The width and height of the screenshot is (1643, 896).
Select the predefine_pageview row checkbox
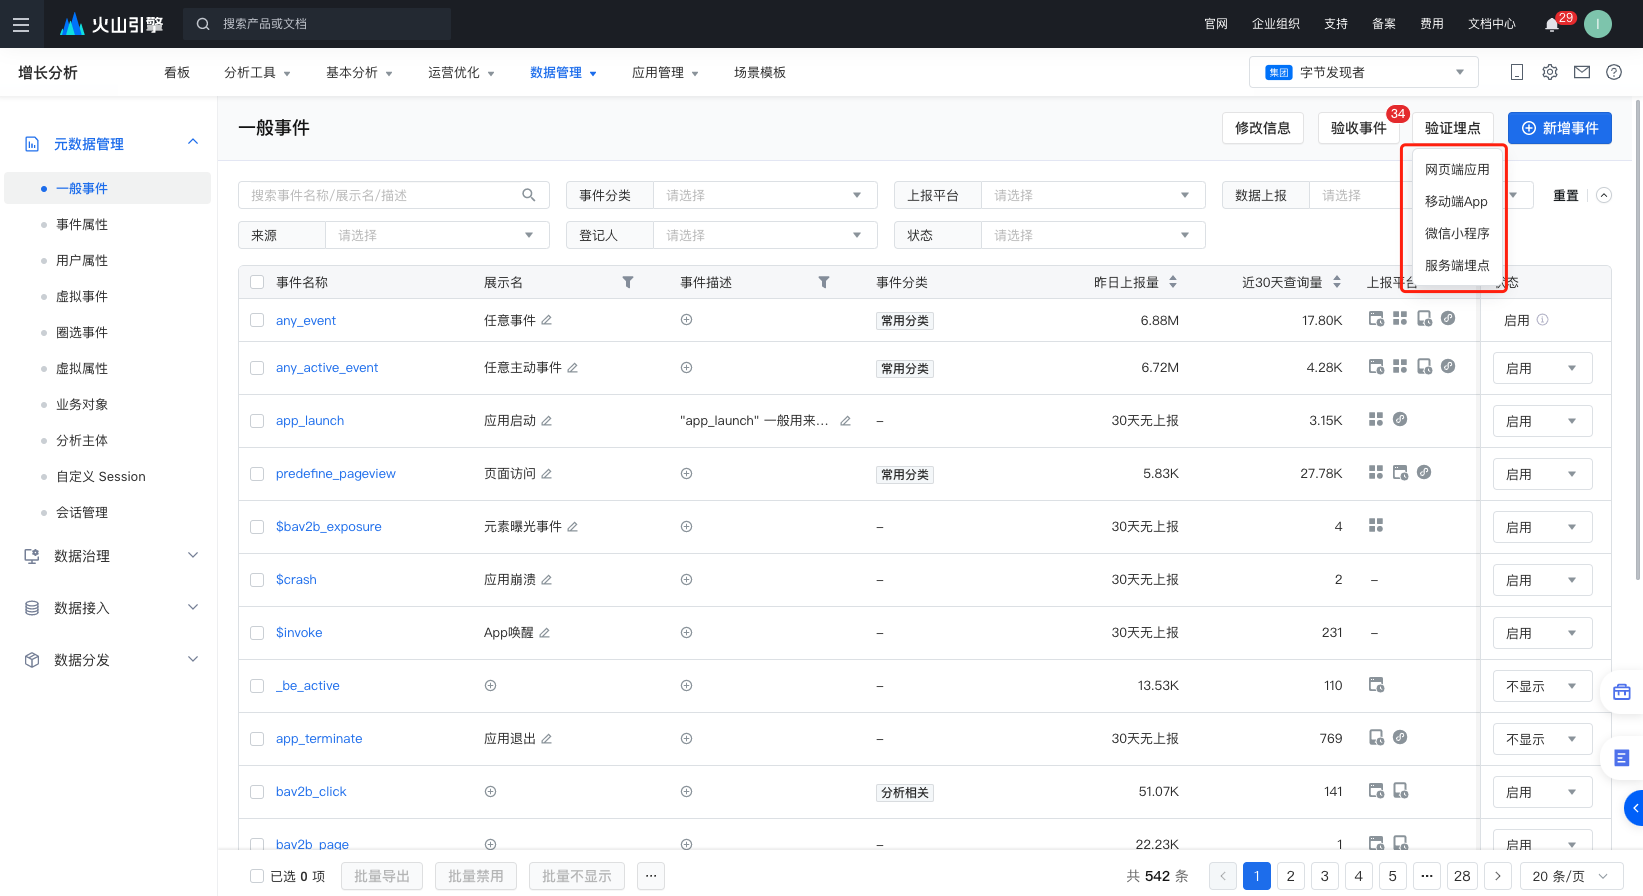(x=257, y=474)
